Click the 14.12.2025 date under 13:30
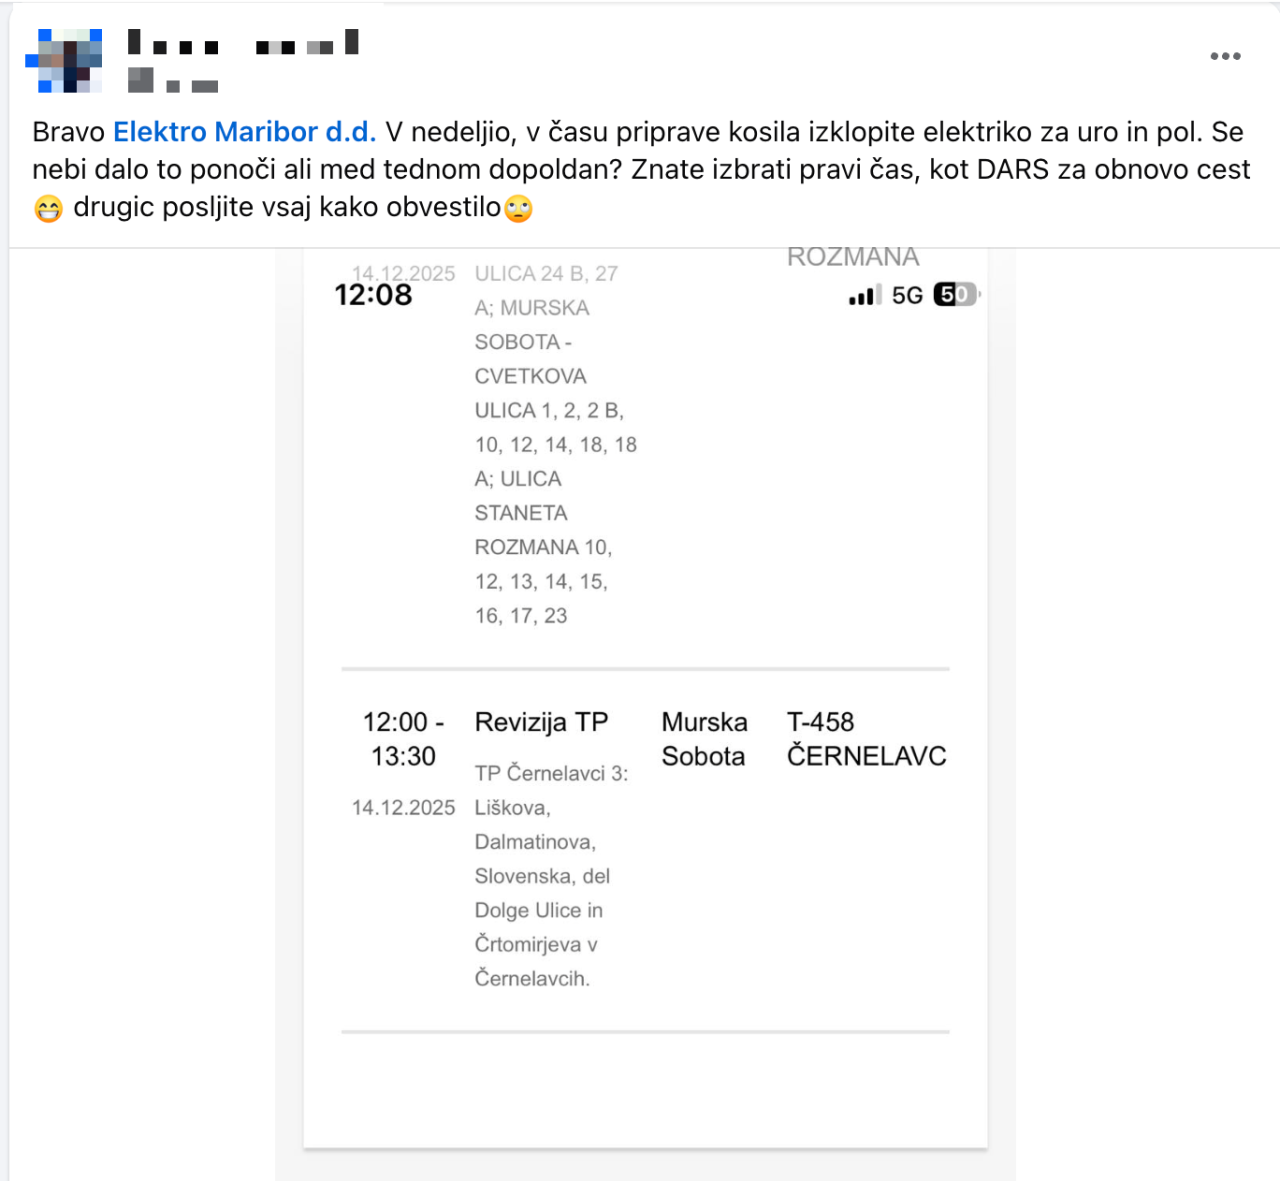The height and width of the screenshot is (1181, 1280). pos(403,808)
